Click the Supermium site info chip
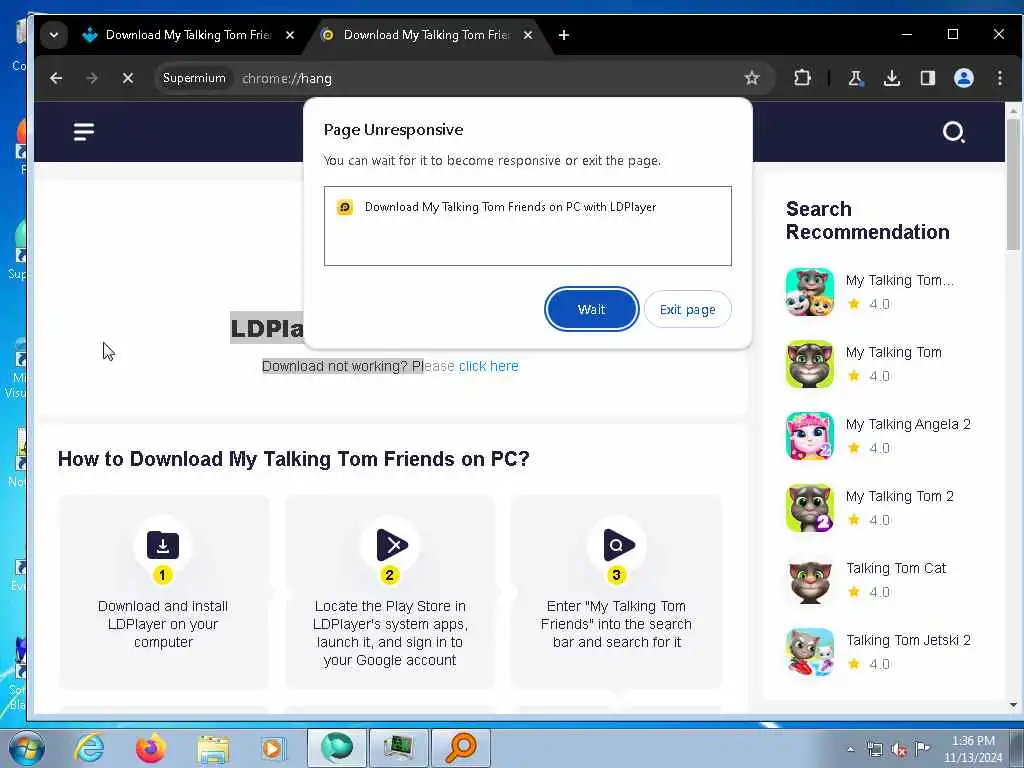The image size is (1024, 768). (x=194, y=78)
